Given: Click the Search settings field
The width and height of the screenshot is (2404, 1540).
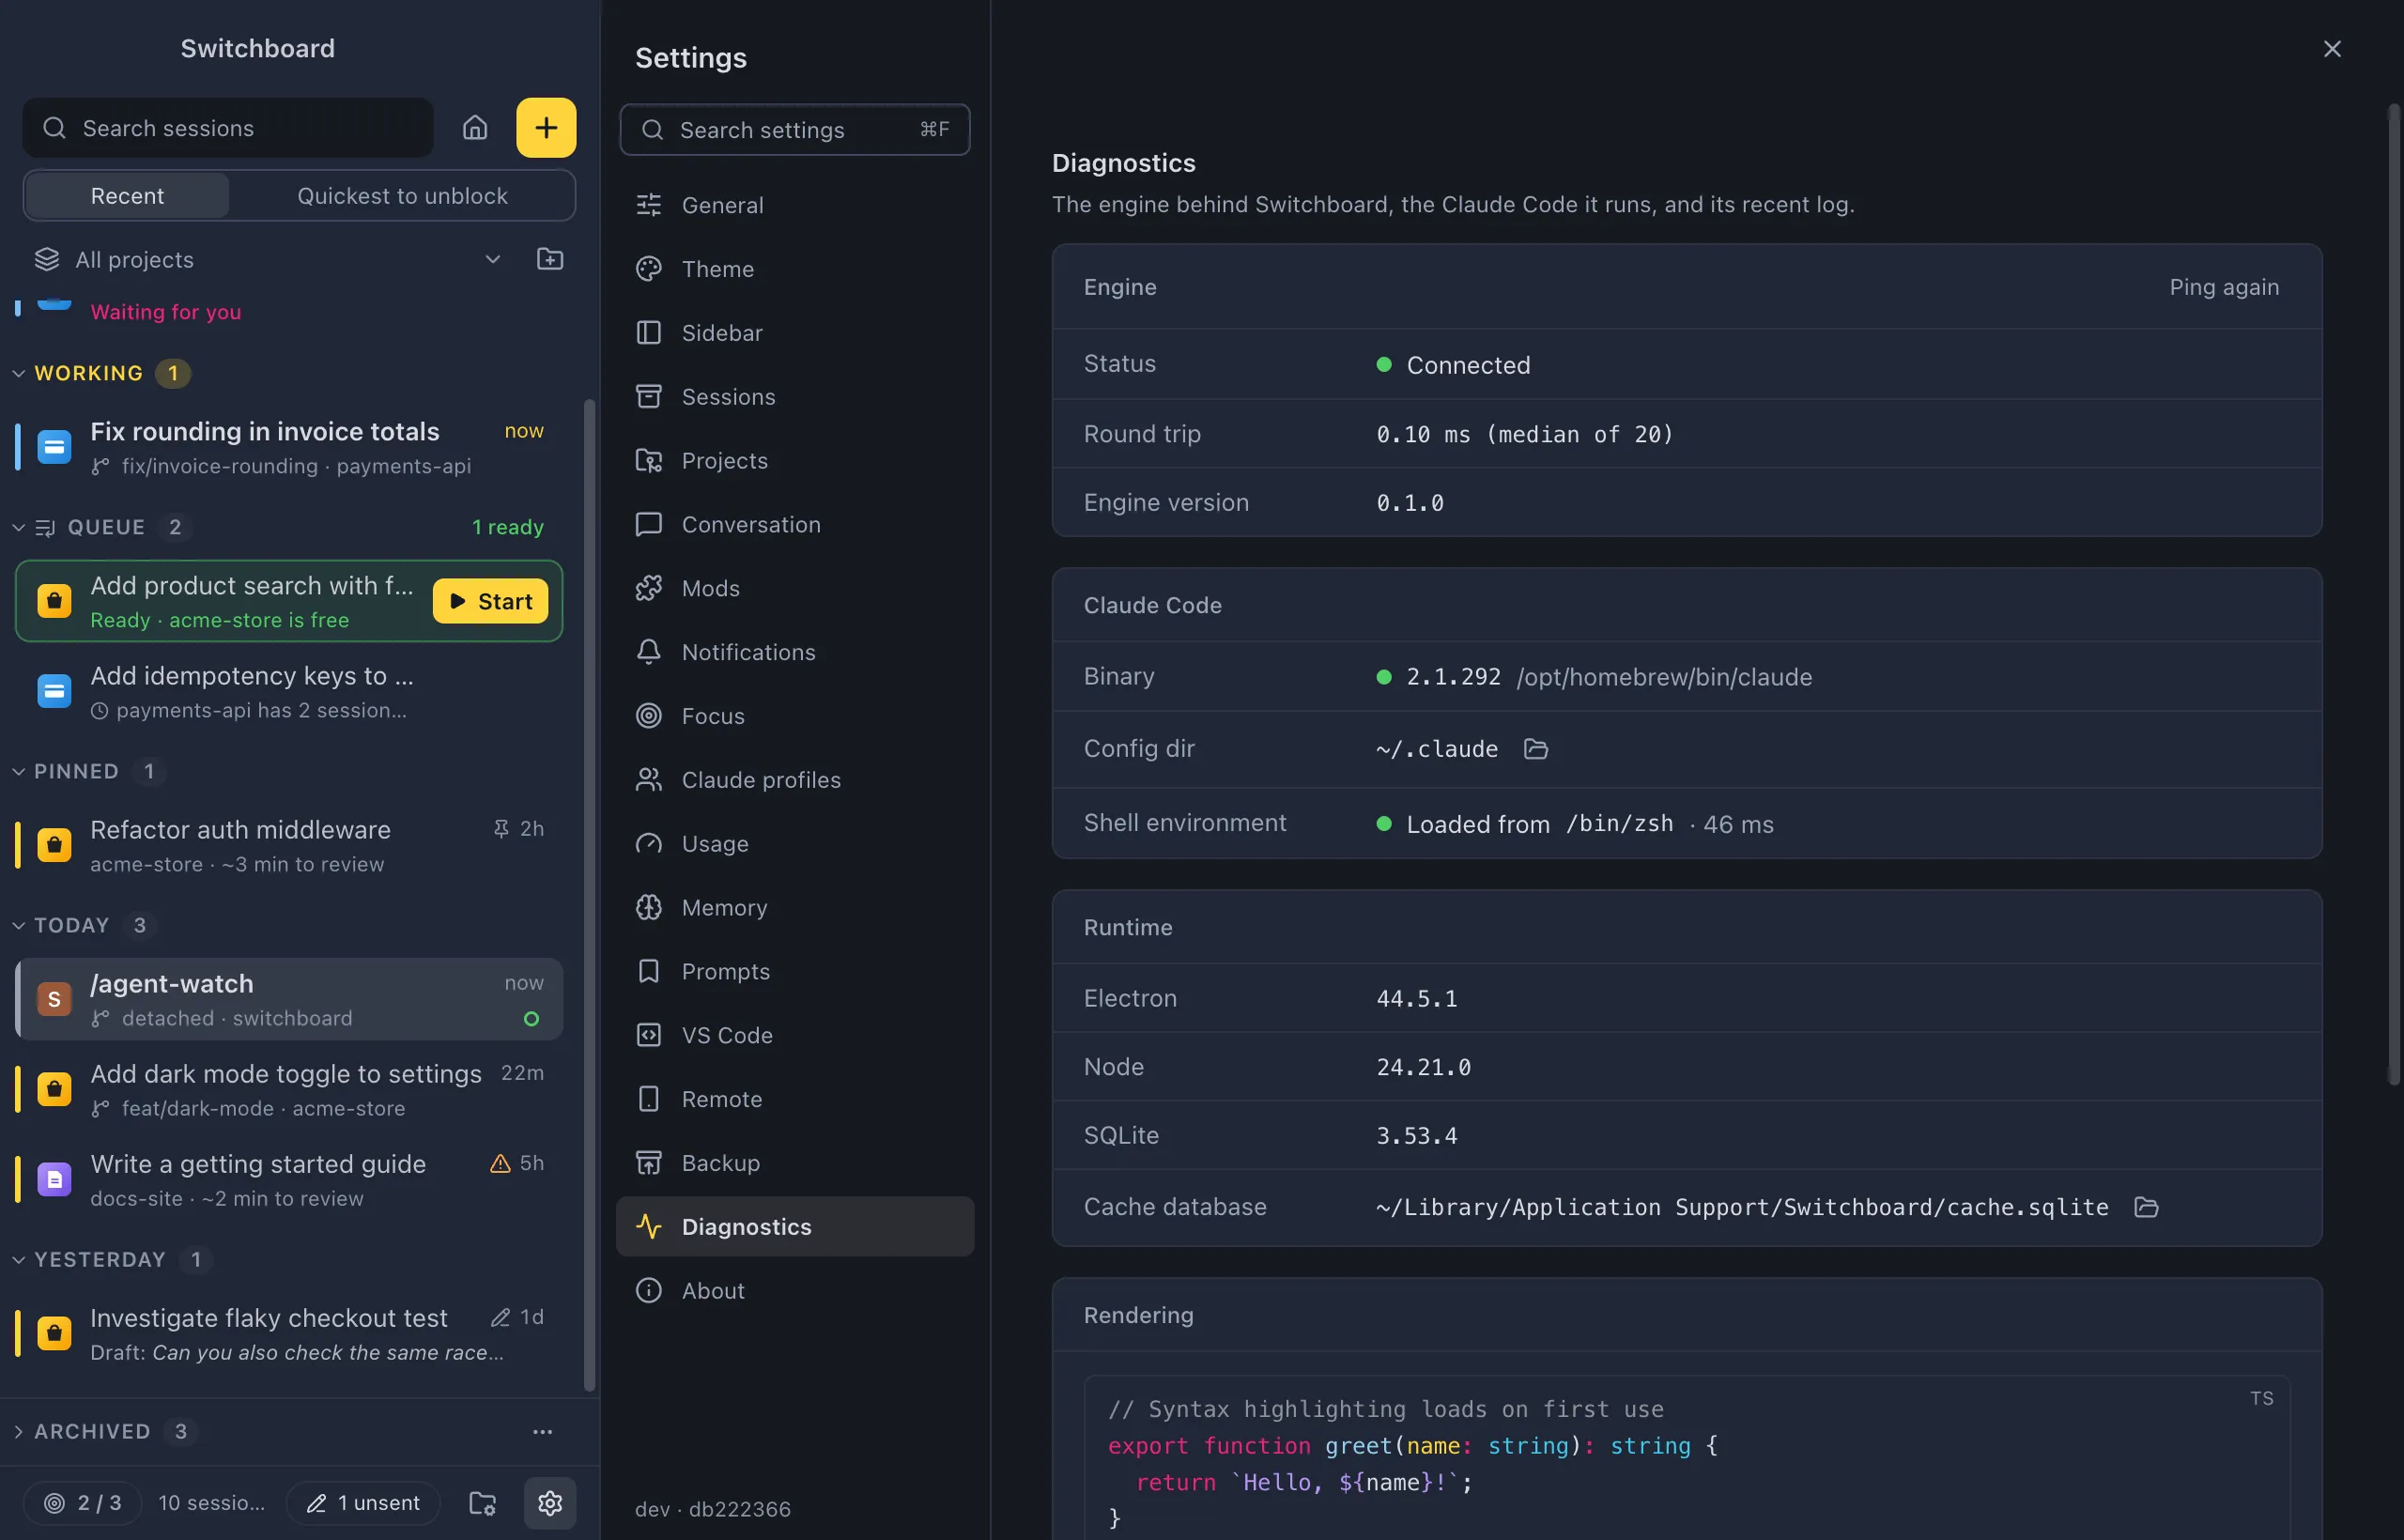Looking at the screenshot, I should pos(795,129).
